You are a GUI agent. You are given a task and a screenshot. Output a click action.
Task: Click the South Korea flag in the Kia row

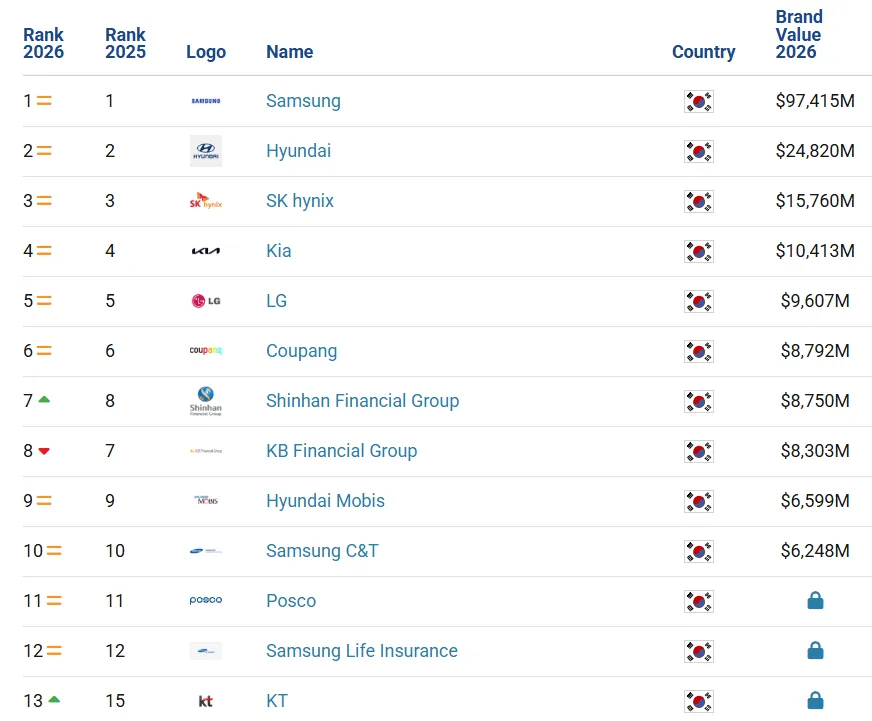pyautogui.click(x=699, y=251)
